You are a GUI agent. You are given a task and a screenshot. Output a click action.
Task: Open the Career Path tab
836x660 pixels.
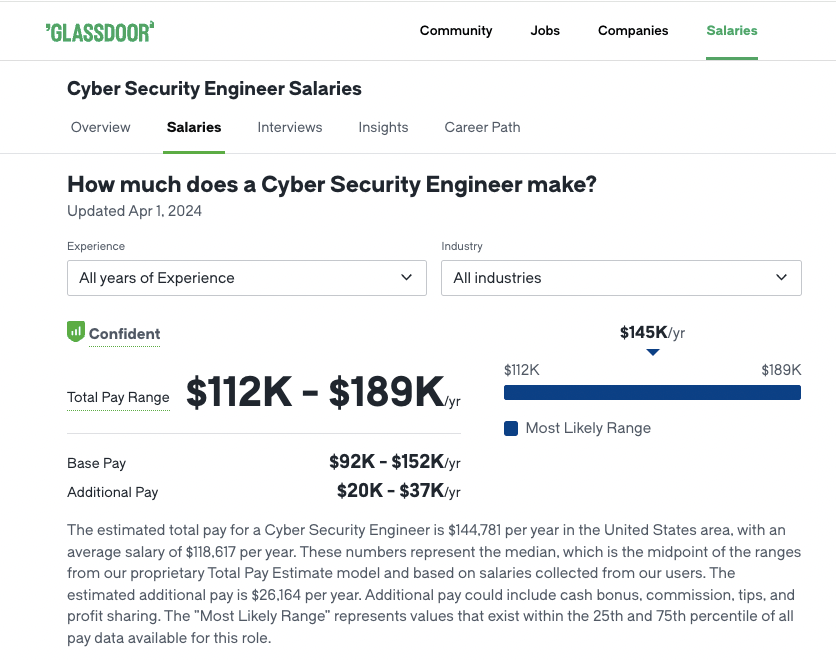click(483, 127)
